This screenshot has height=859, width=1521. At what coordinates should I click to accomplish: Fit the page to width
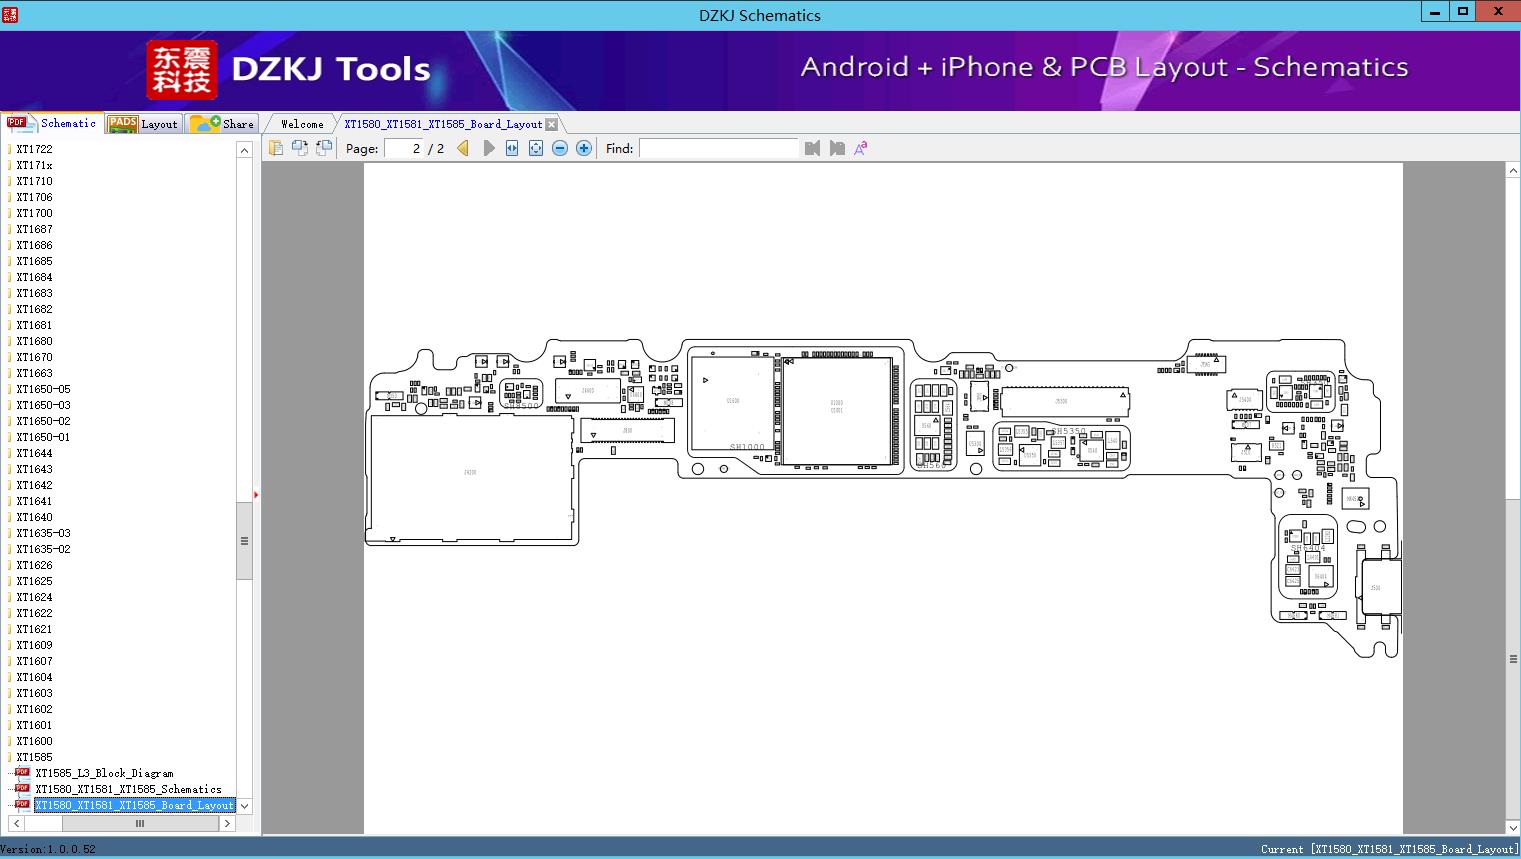pyautogui.click(x=512, y=148)
